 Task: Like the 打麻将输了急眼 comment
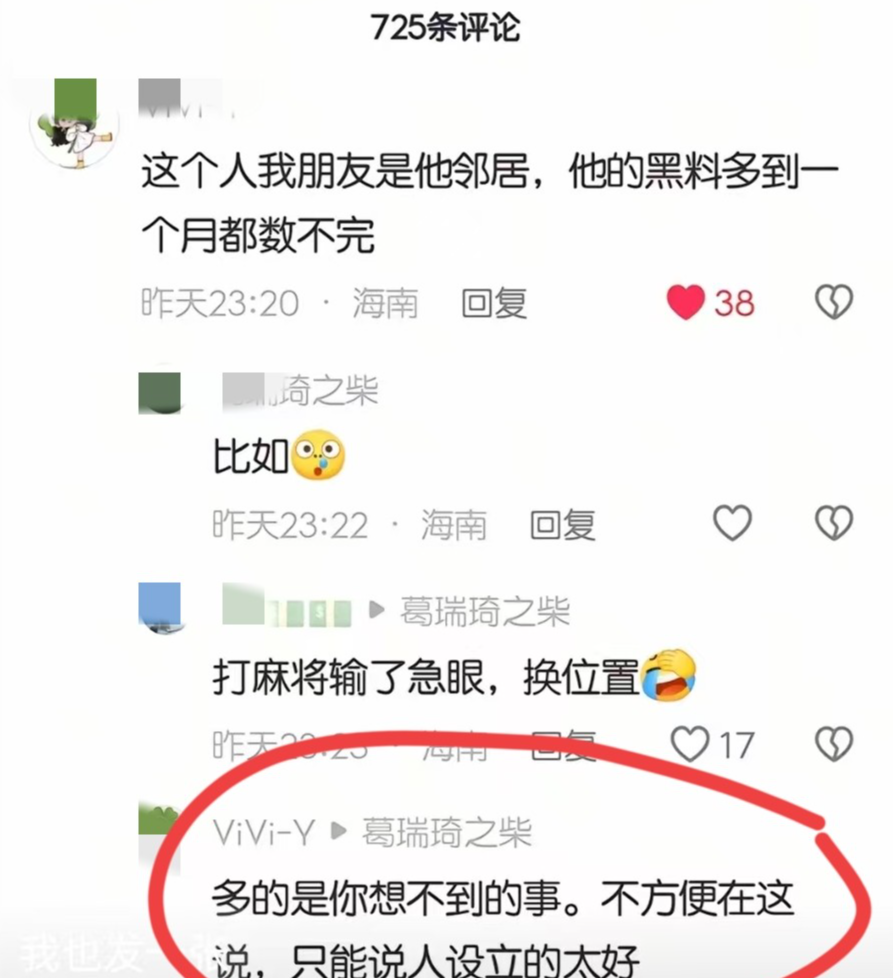[x=690, y=743]
